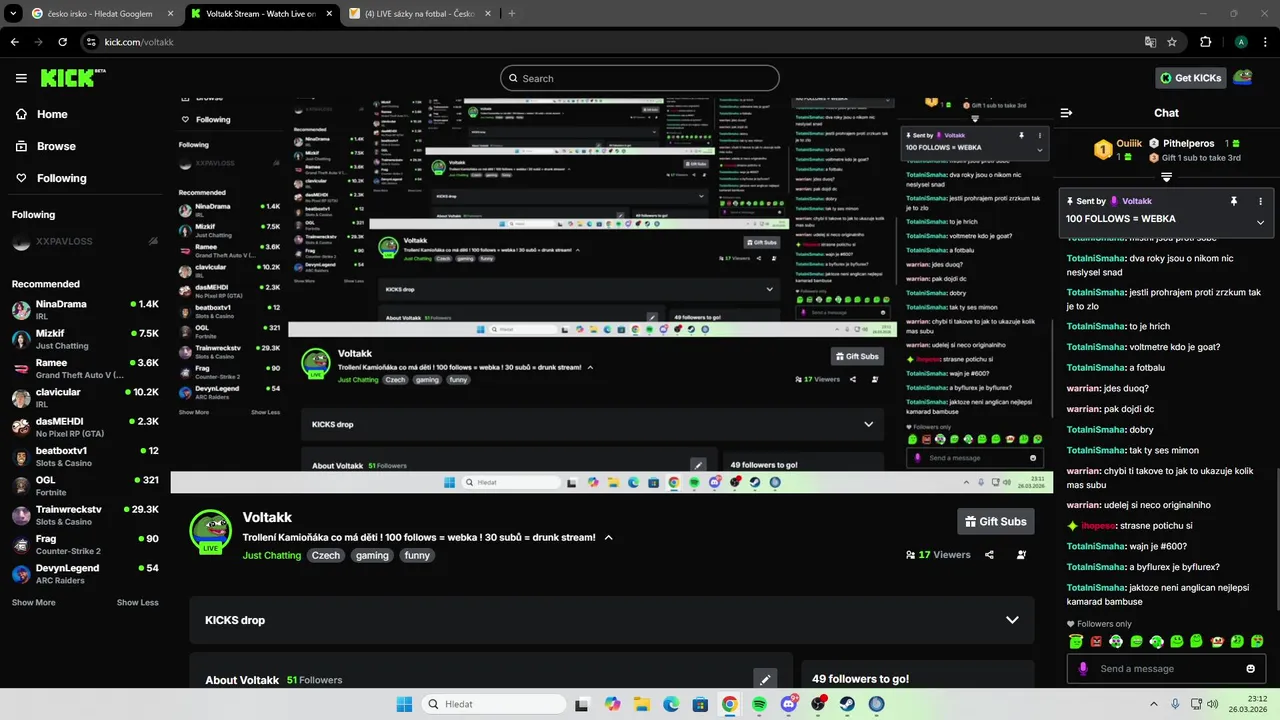The image size is (1280, 720).
Task: Open the hamburger menu beside the Kick logo
Action: 21,78
